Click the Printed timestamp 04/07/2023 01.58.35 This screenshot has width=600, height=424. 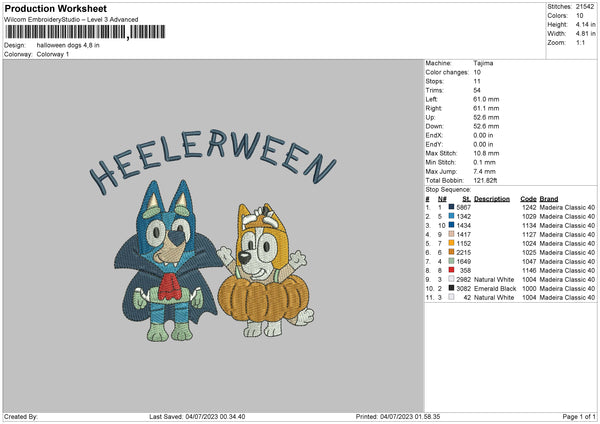pyautogui.click(x=410, y=416)
